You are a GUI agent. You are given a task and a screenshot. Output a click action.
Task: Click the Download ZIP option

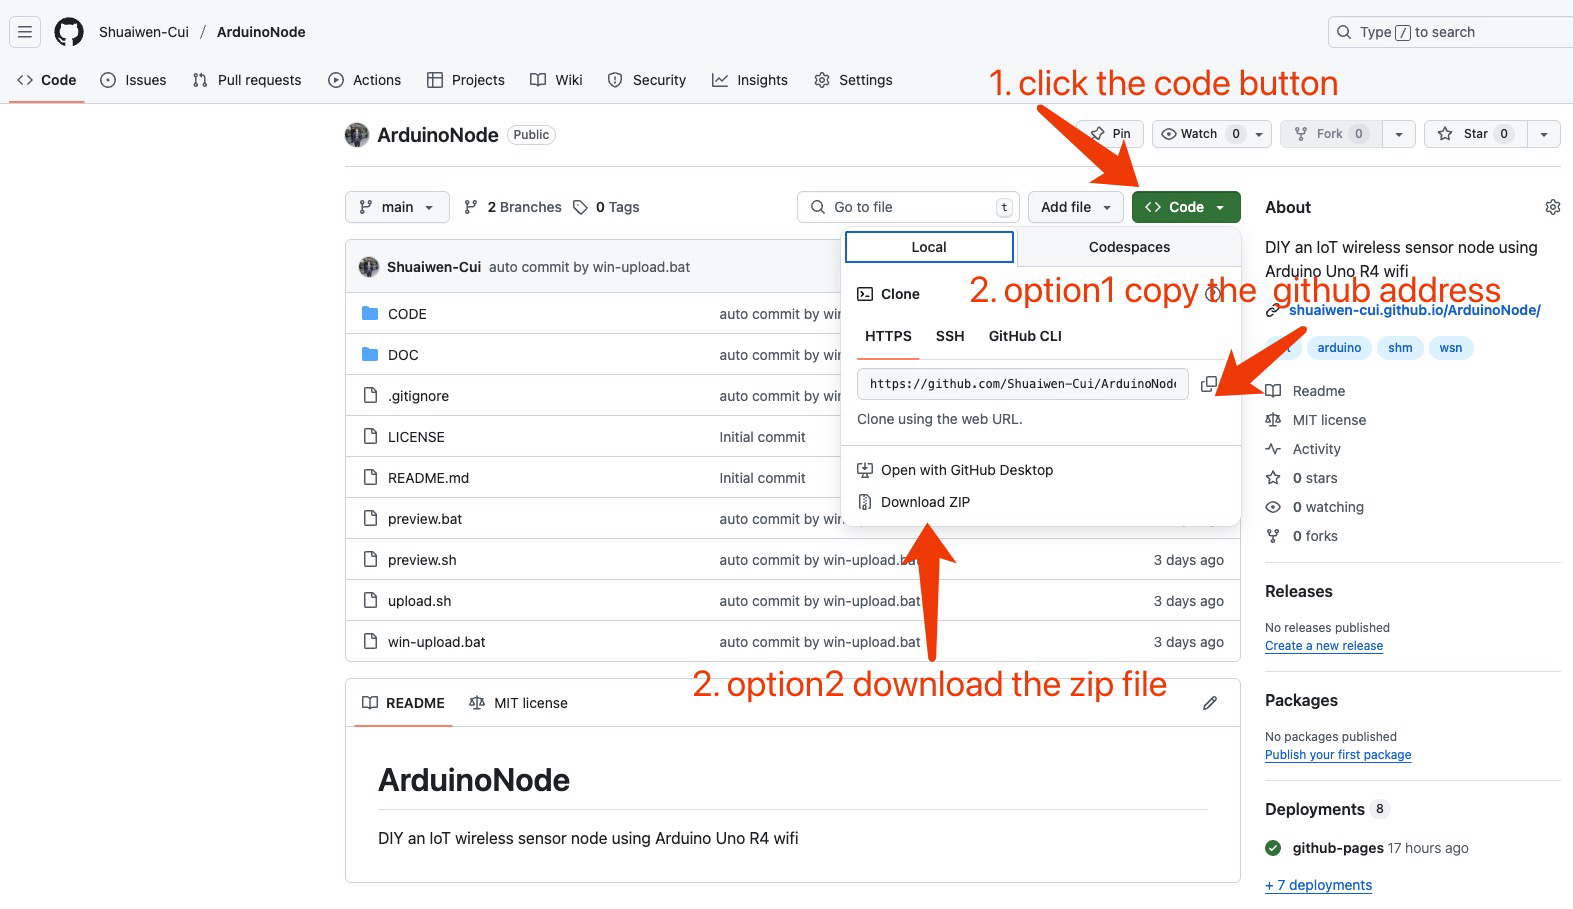point(924,502)
